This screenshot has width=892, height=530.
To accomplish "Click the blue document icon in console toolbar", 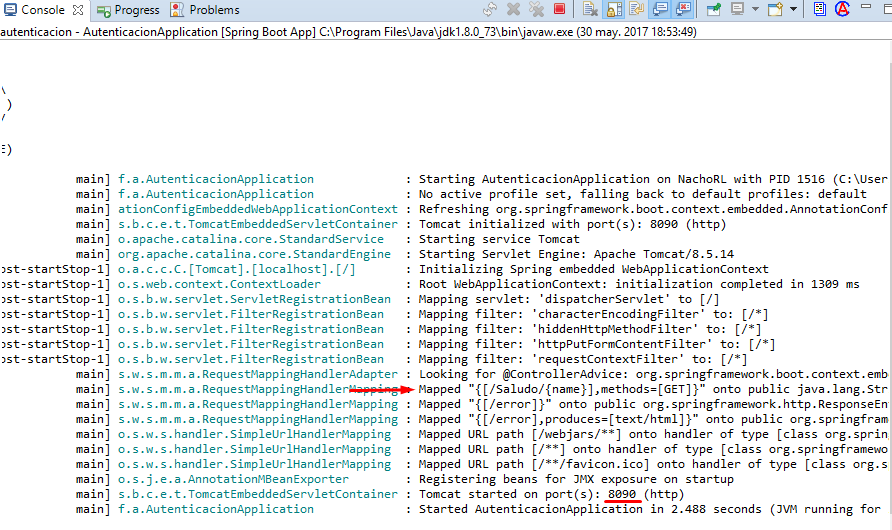I will tap(820, 10).
